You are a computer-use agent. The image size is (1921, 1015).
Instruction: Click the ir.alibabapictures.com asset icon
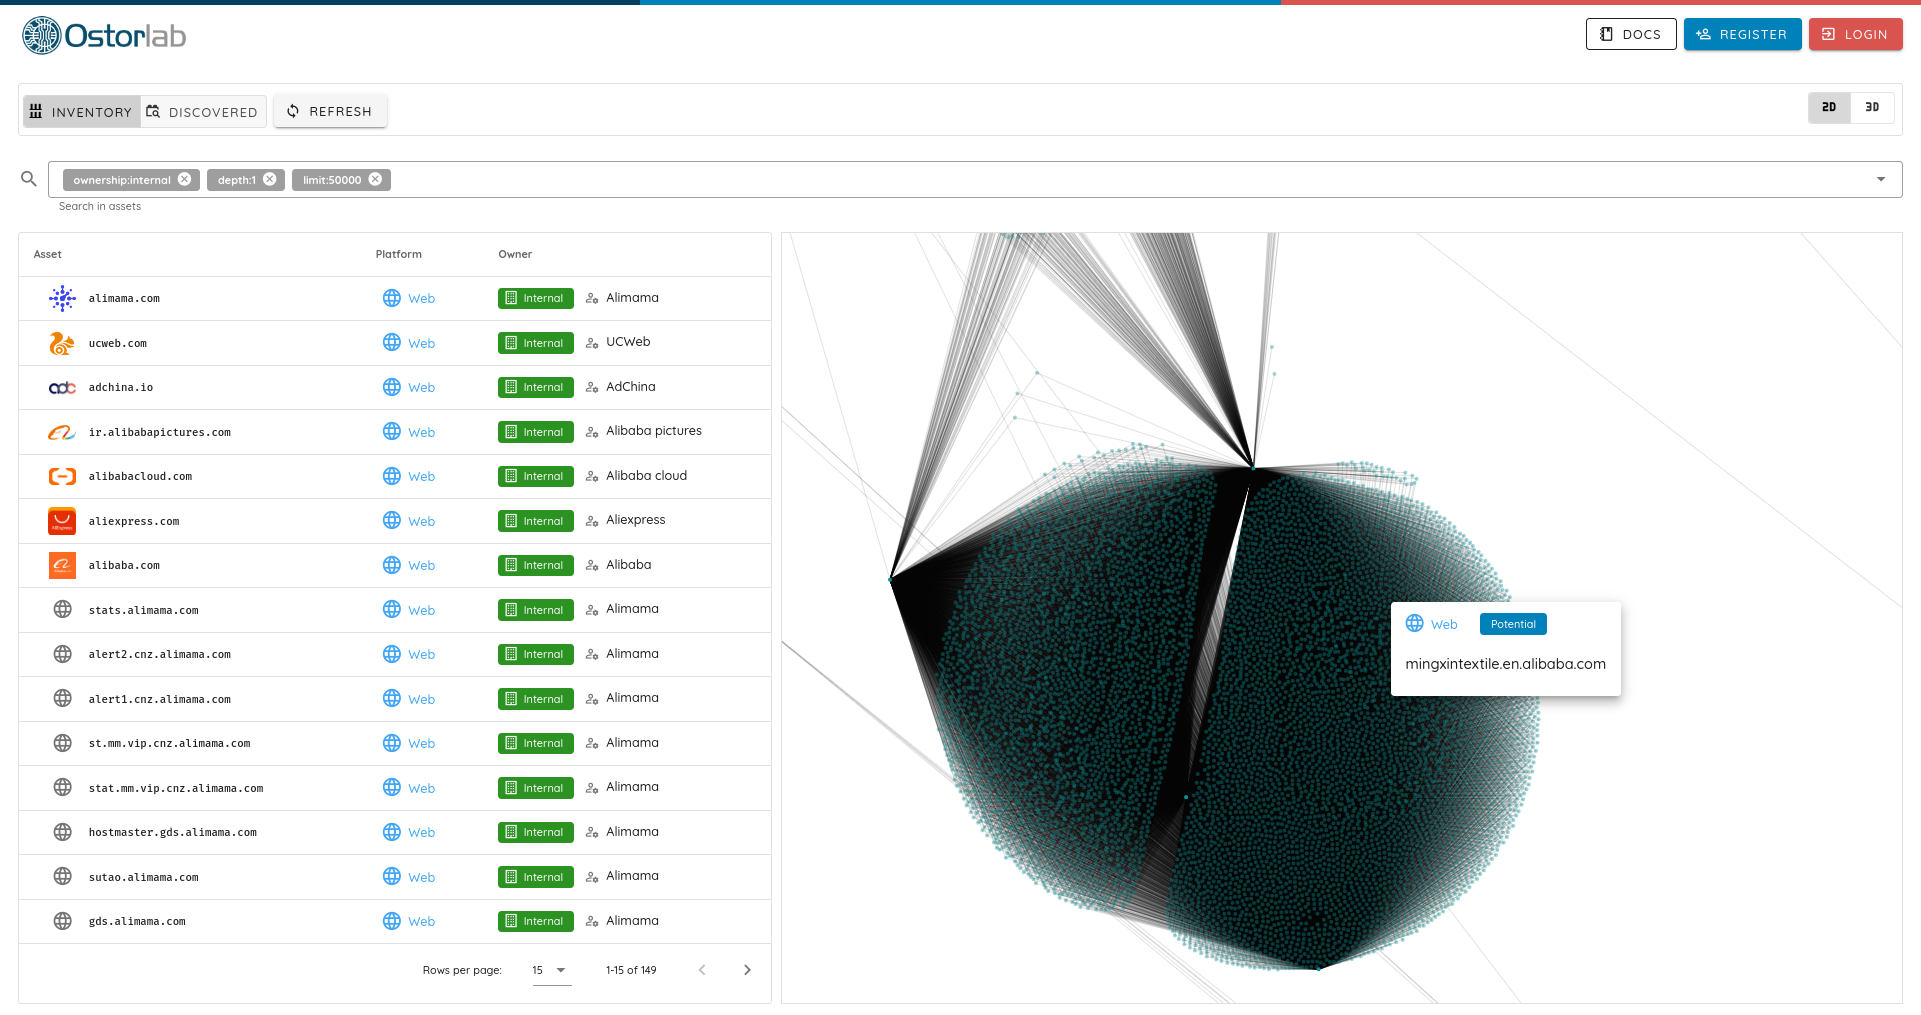coord(62,432)
